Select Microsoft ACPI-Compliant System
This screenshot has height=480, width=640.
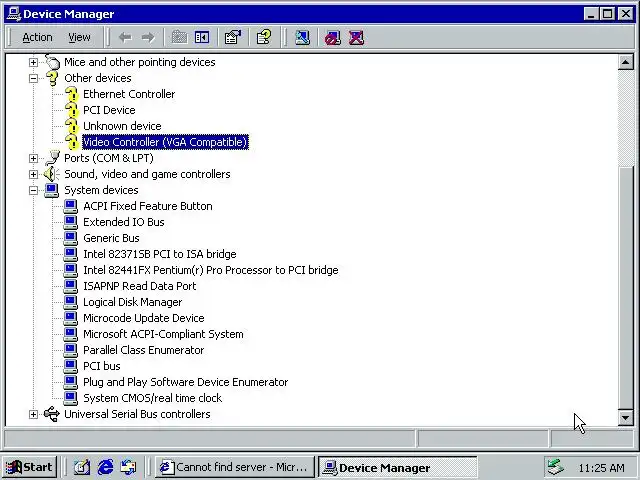point(163,334)
